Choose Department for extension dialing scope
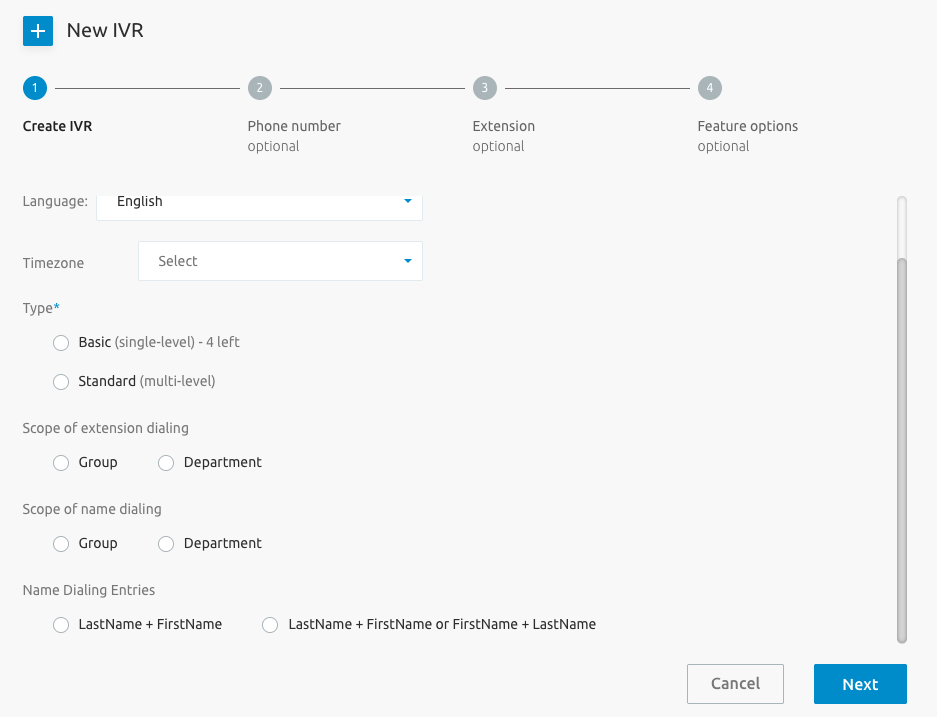 (x=166, y=462)
